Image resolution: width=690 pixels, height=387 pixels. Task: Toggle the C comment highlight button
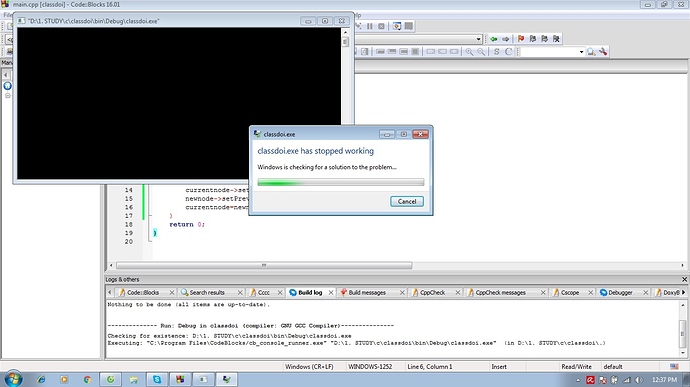tap(508, 52)
